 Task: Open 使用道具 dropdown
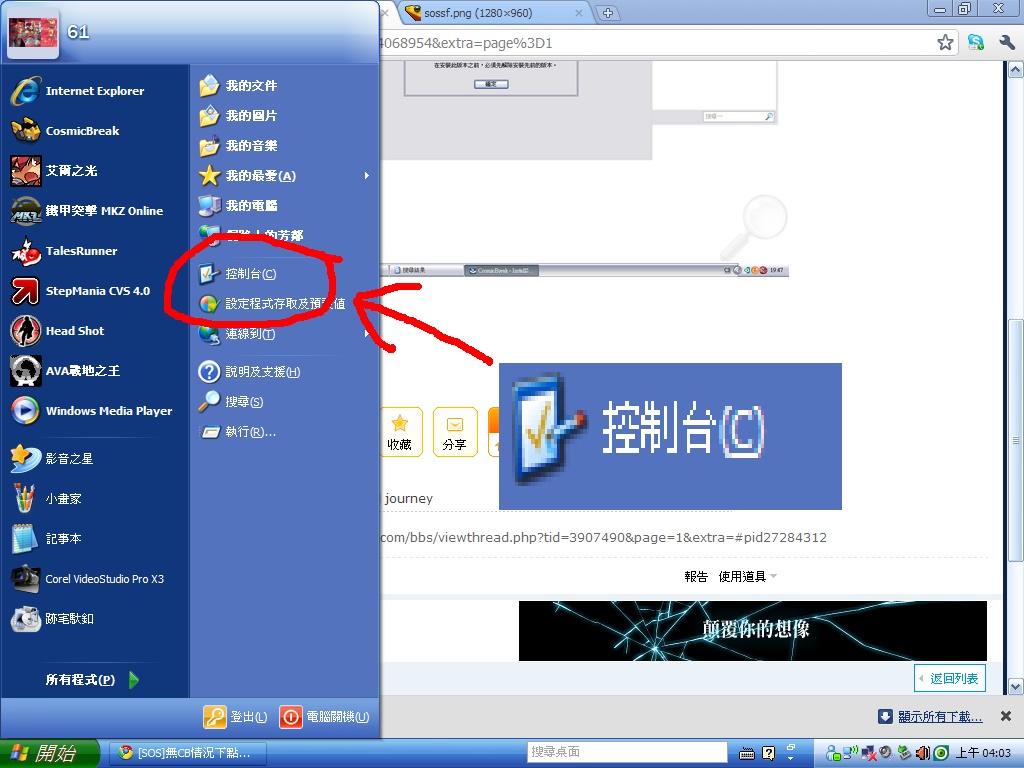[x=748, y=577]
